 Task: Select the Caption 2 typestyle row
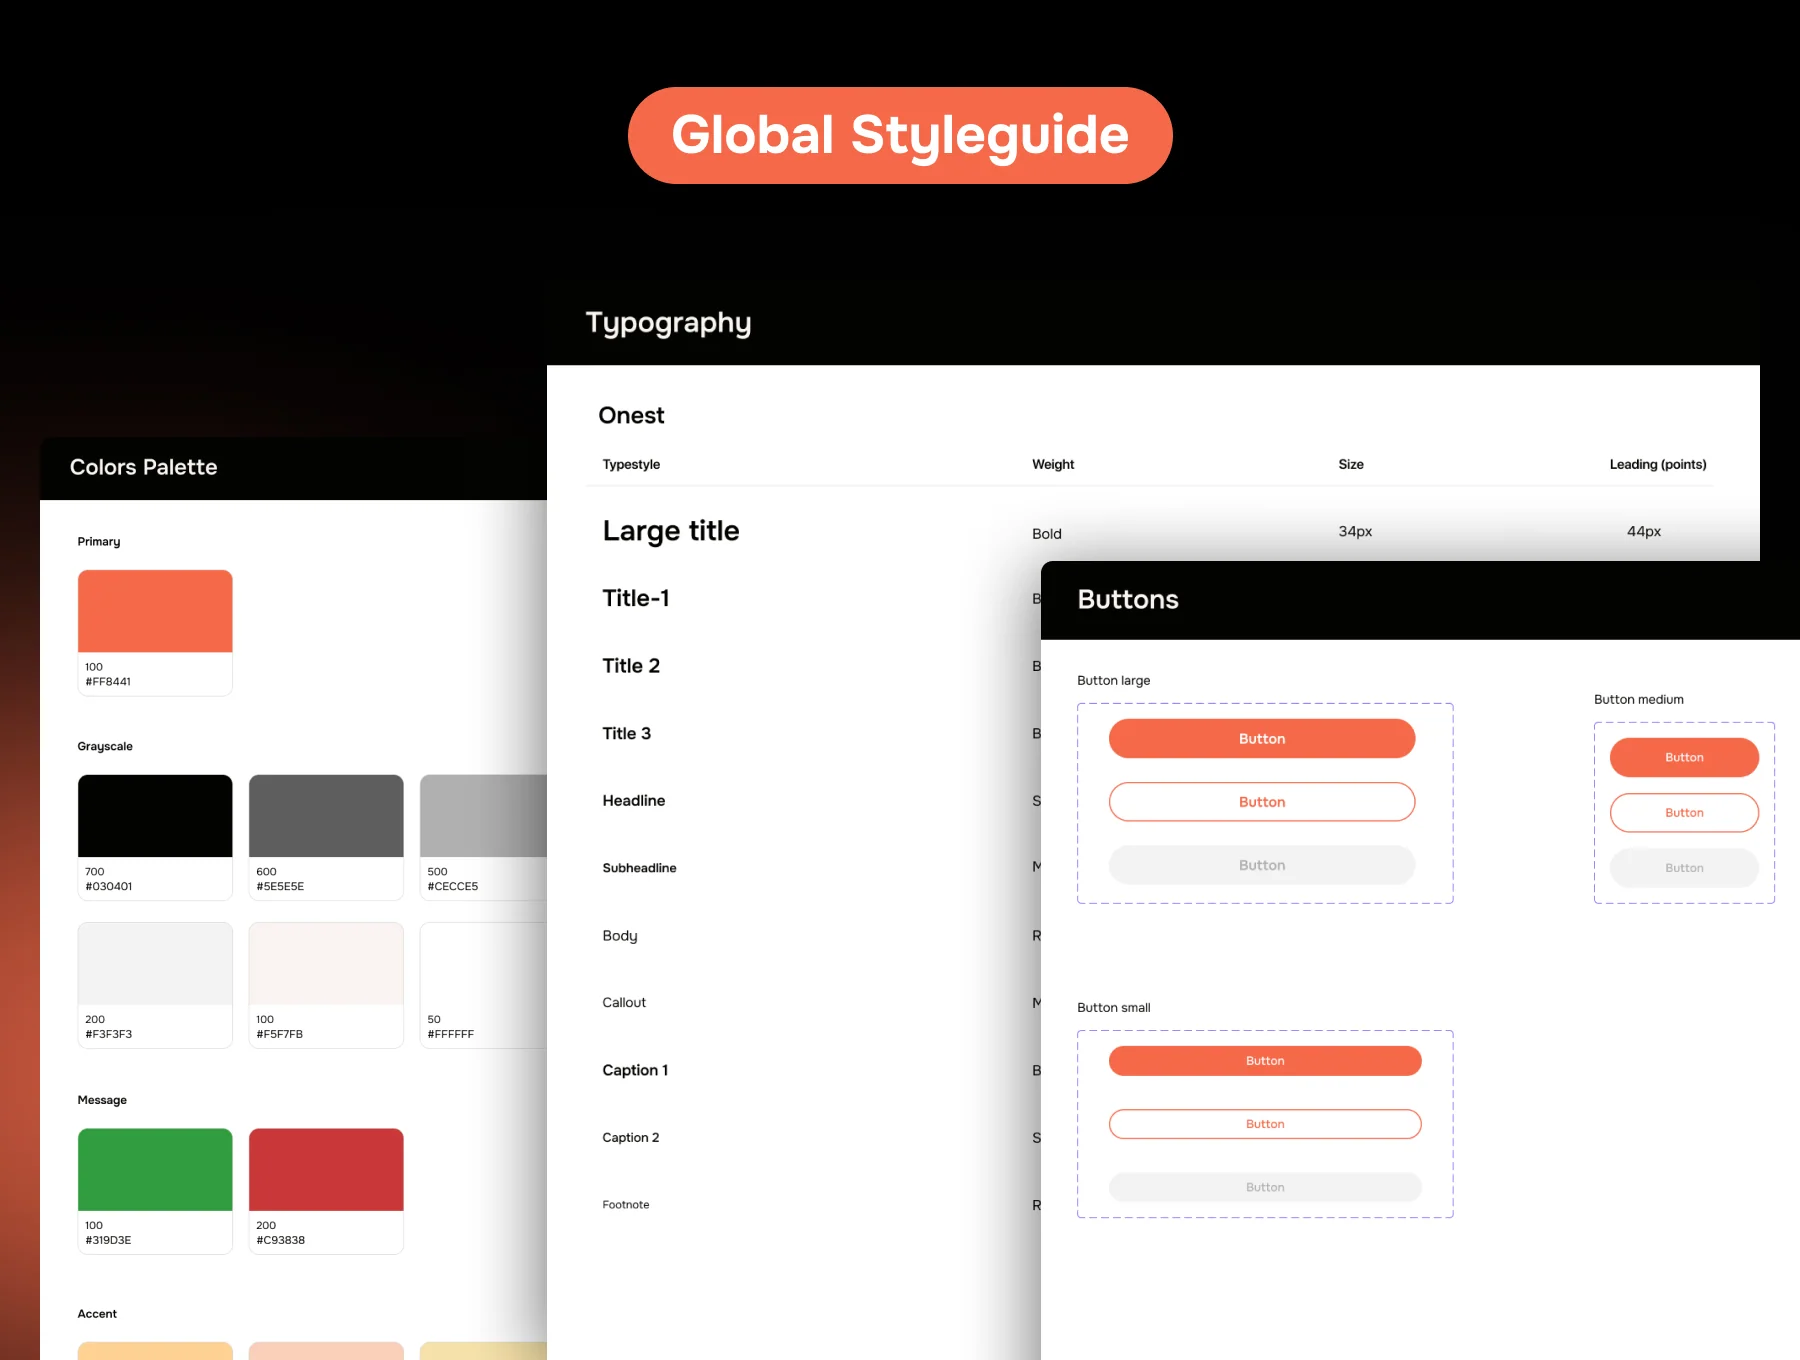click(x=631, y=1137)
